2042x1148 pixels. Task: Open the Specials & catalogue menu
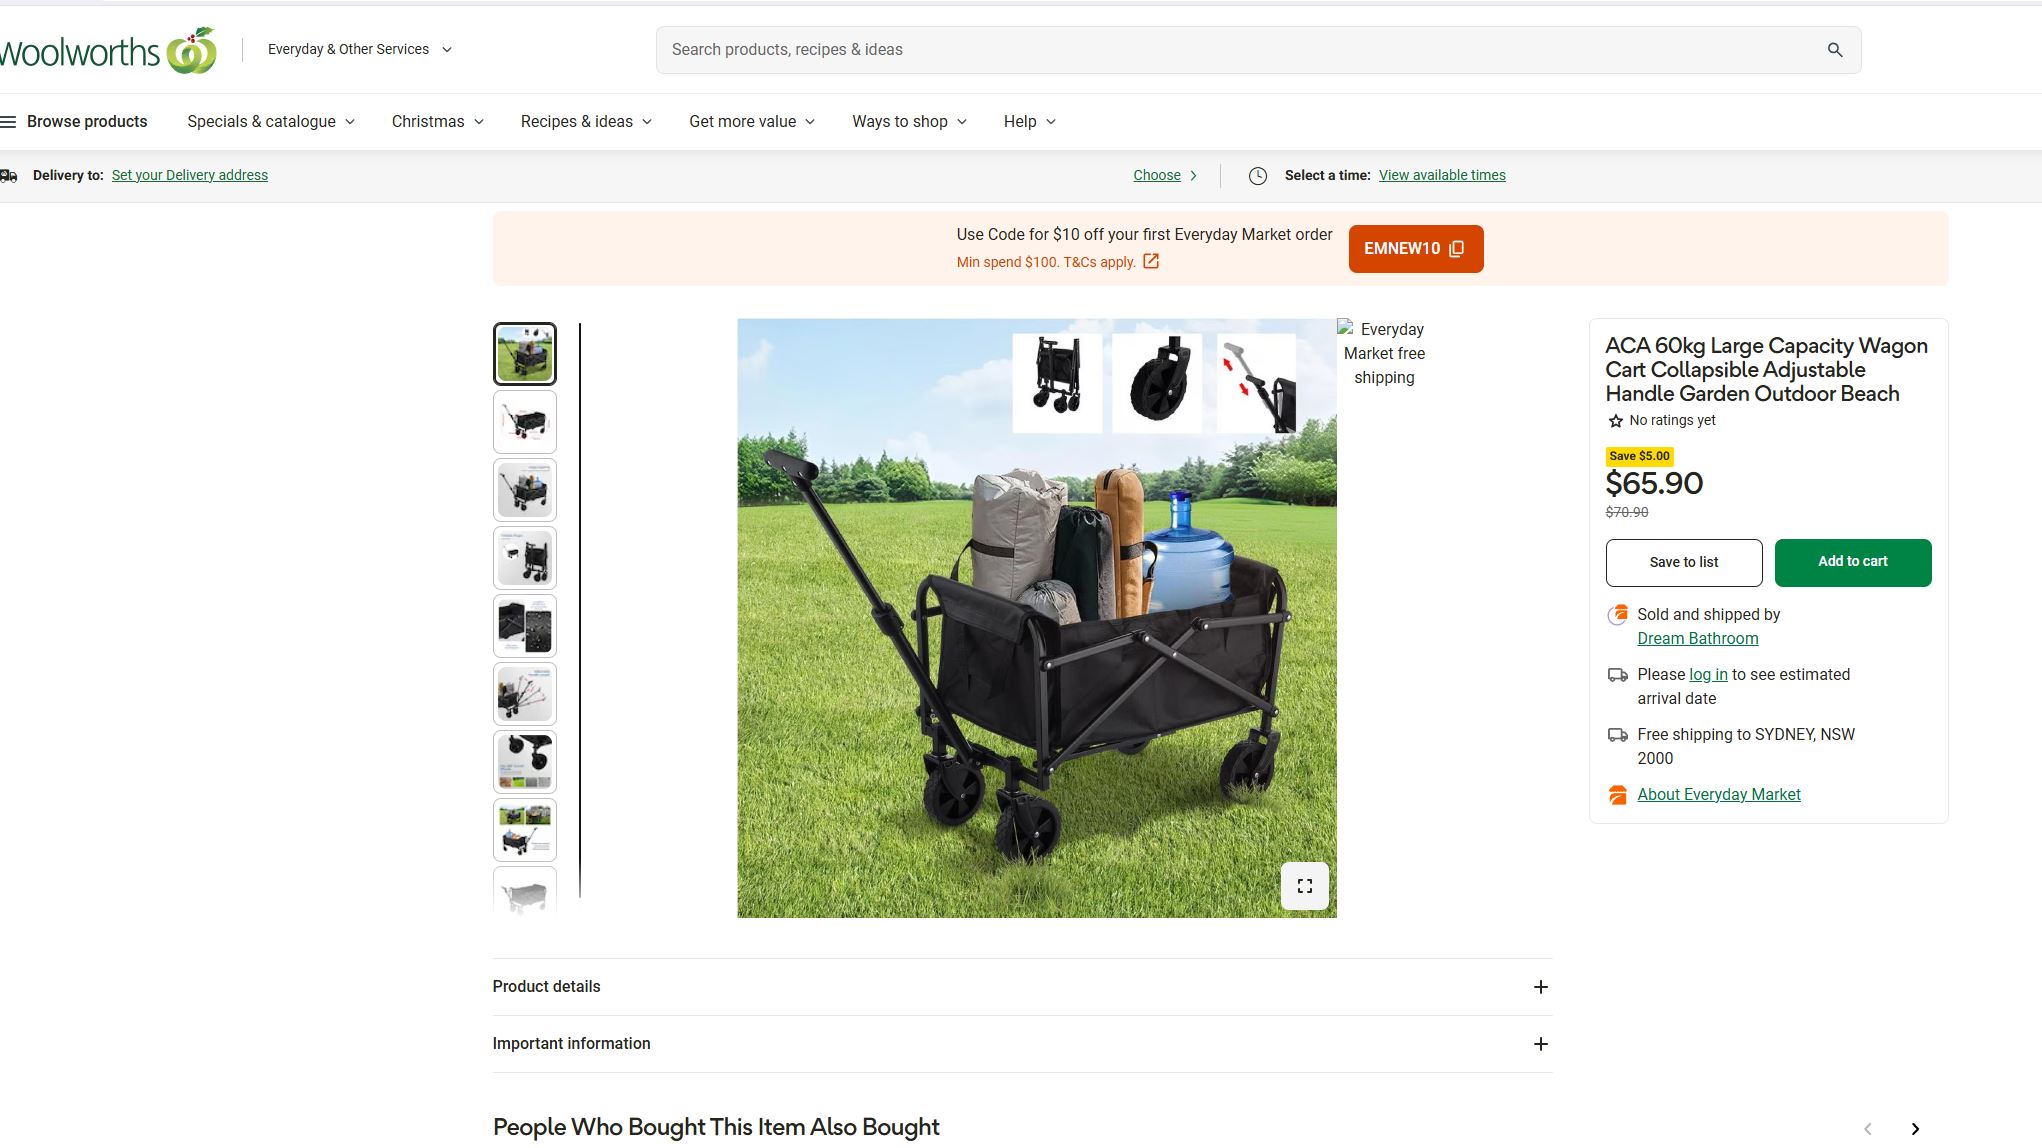[271, 122]
